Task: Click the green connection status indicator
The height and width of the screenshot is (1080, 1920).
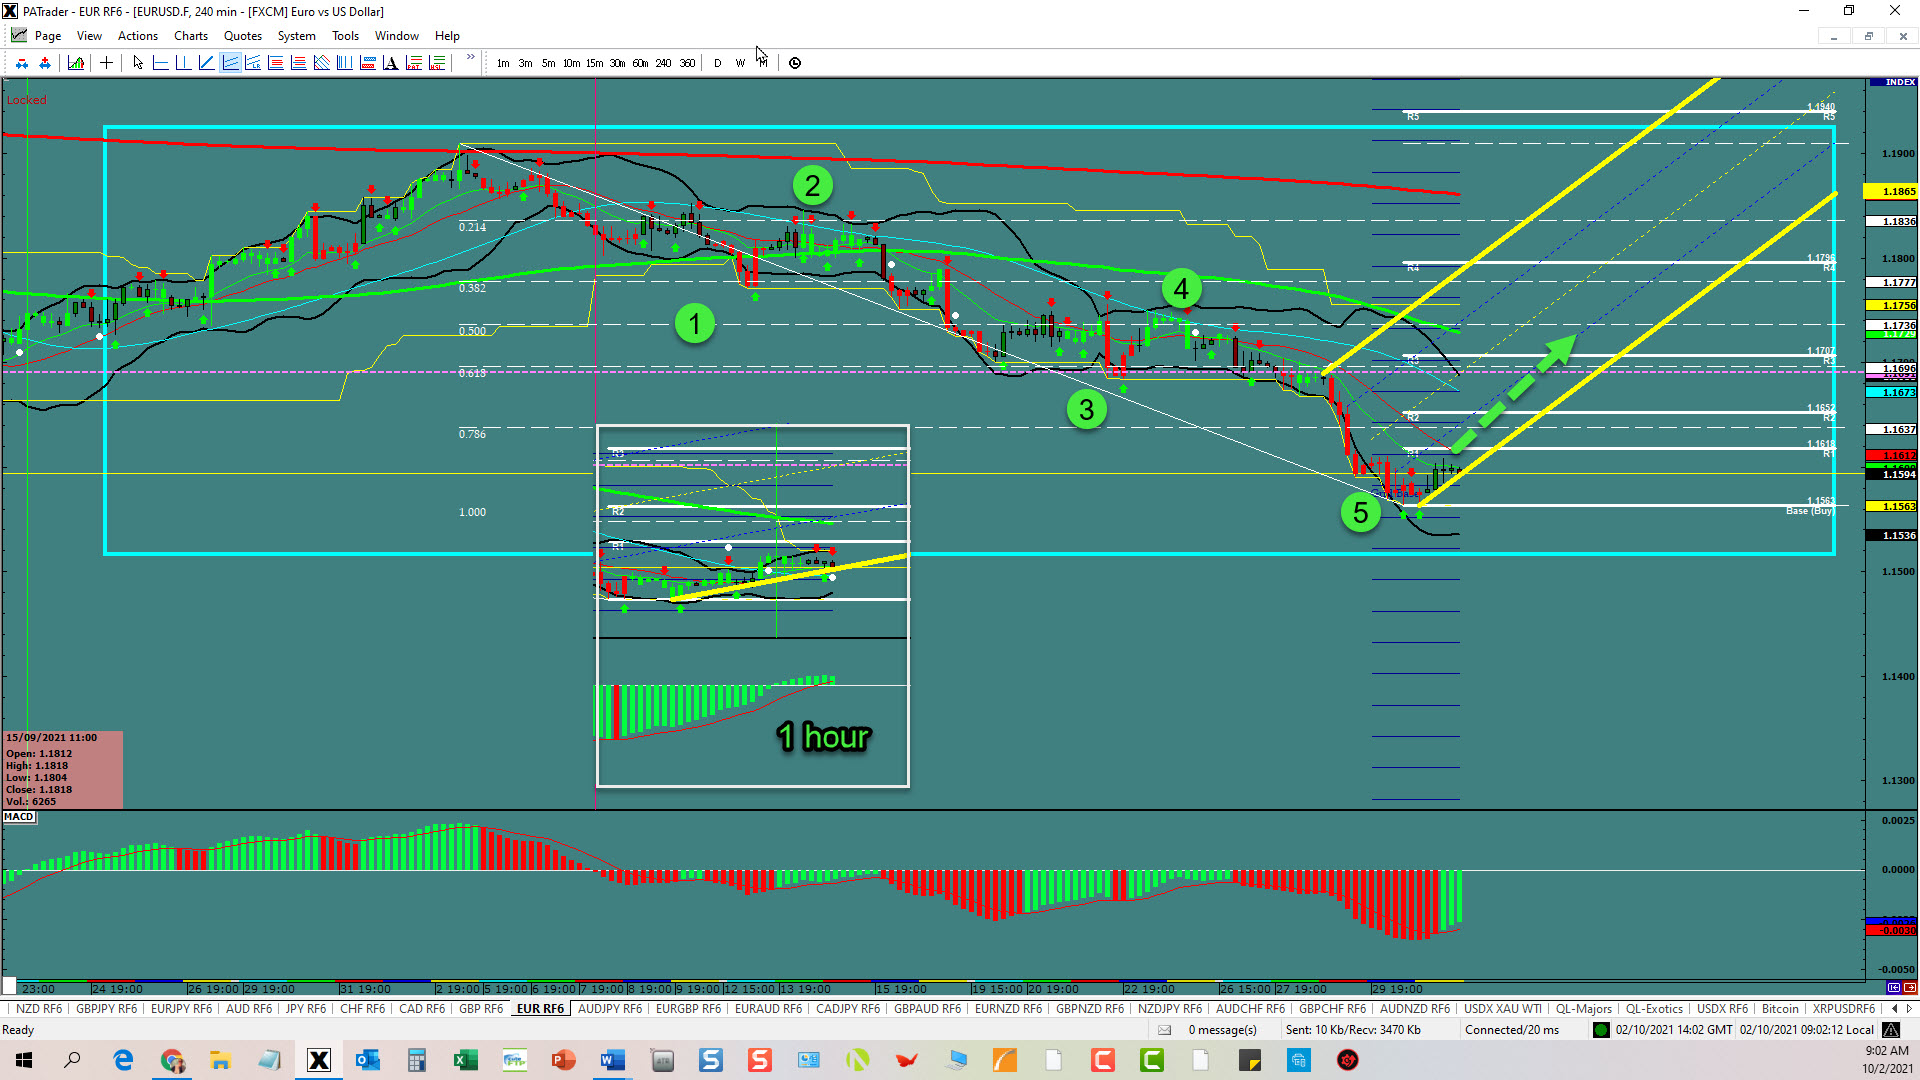Action: (1601, 1030)
